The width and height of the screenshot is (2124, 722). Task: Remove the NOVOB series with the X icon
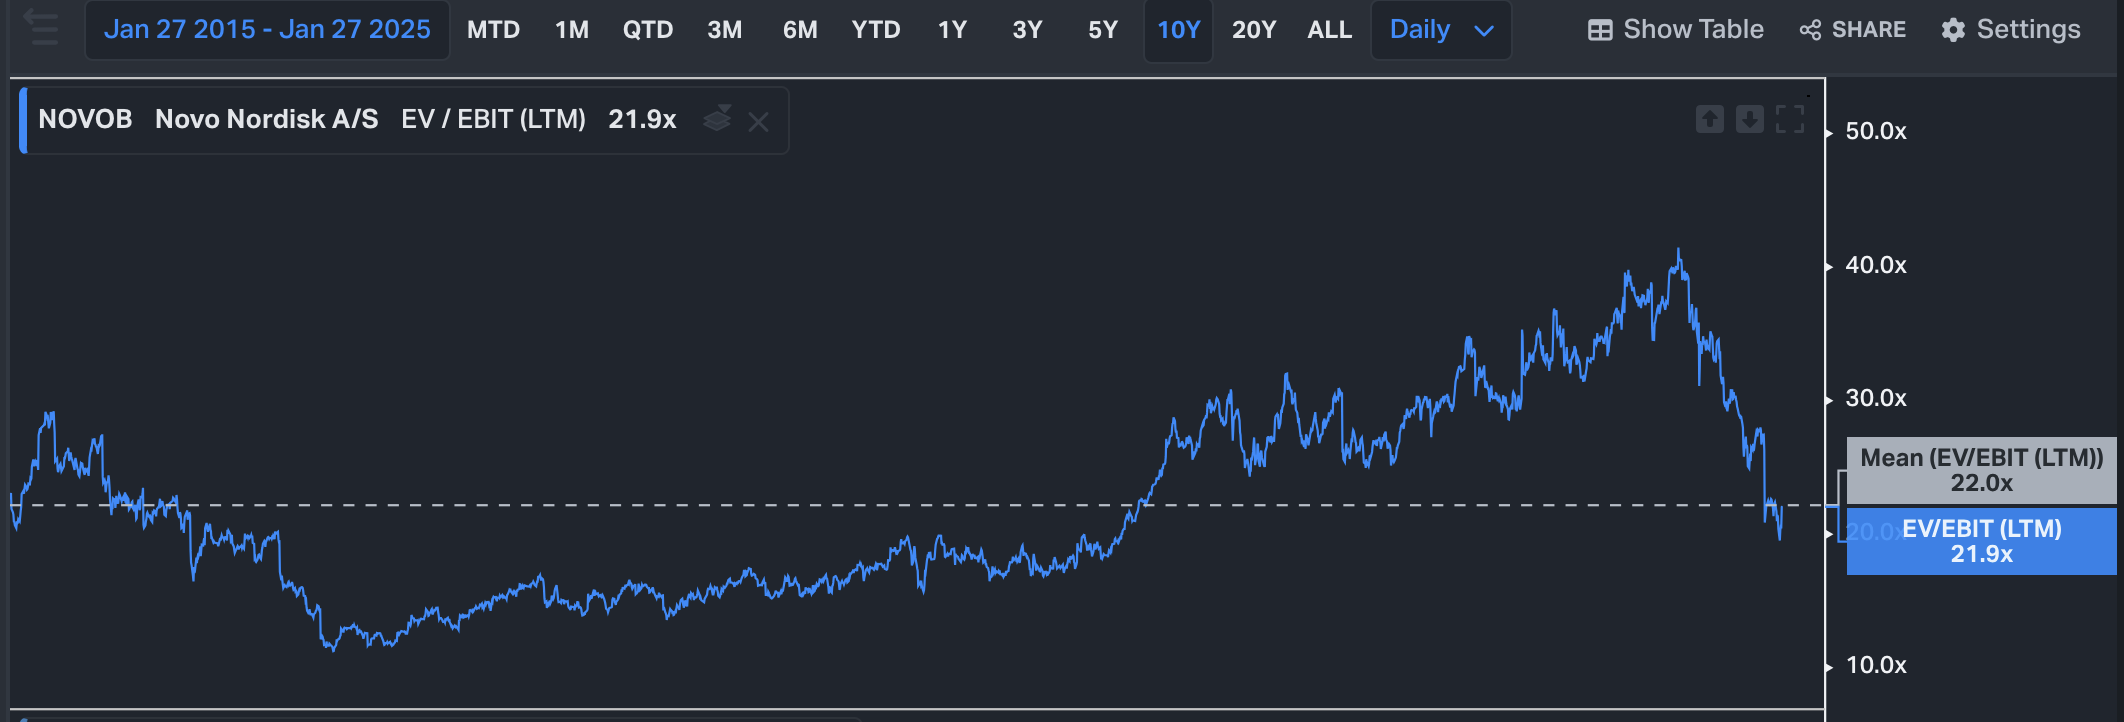click(758, 122)
